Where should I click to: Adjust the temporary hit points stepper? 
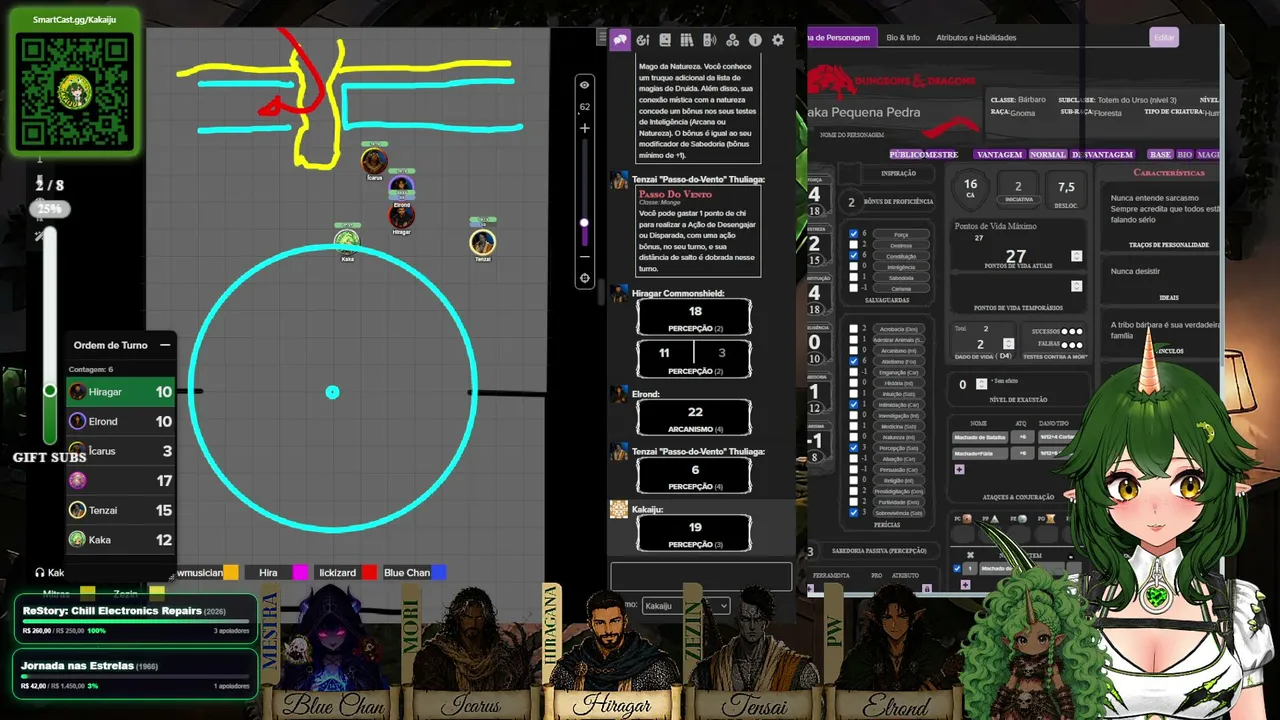1077,284
